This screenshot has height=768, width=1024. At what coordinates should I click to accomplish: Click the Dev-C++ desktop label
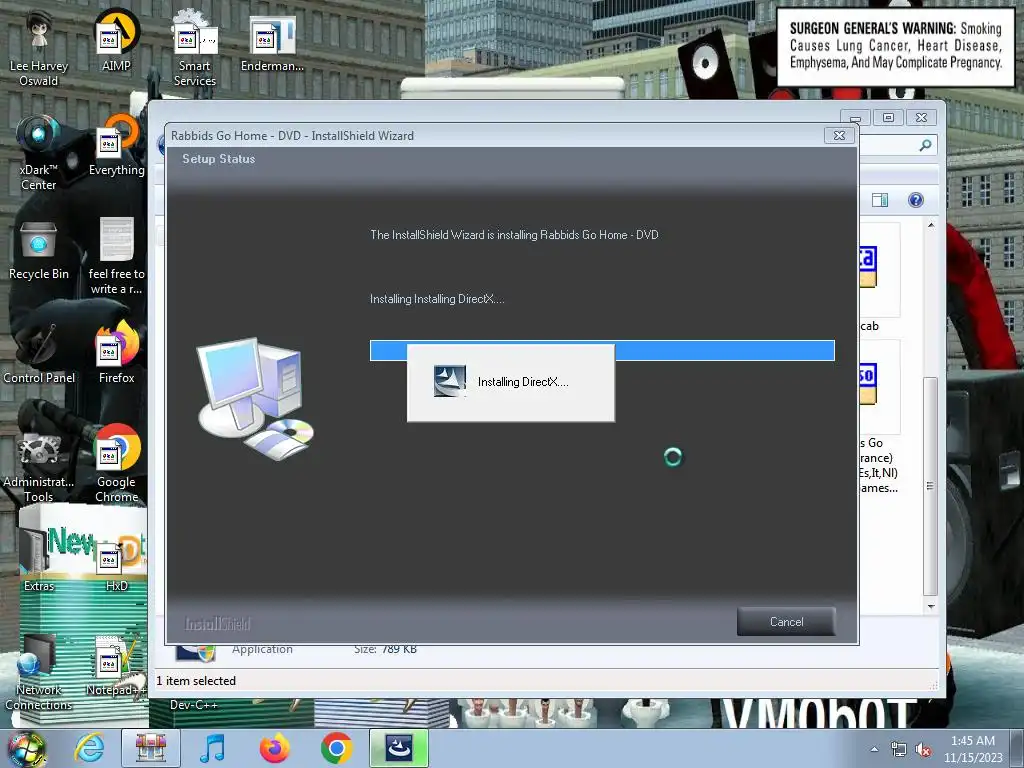(193, 705)
